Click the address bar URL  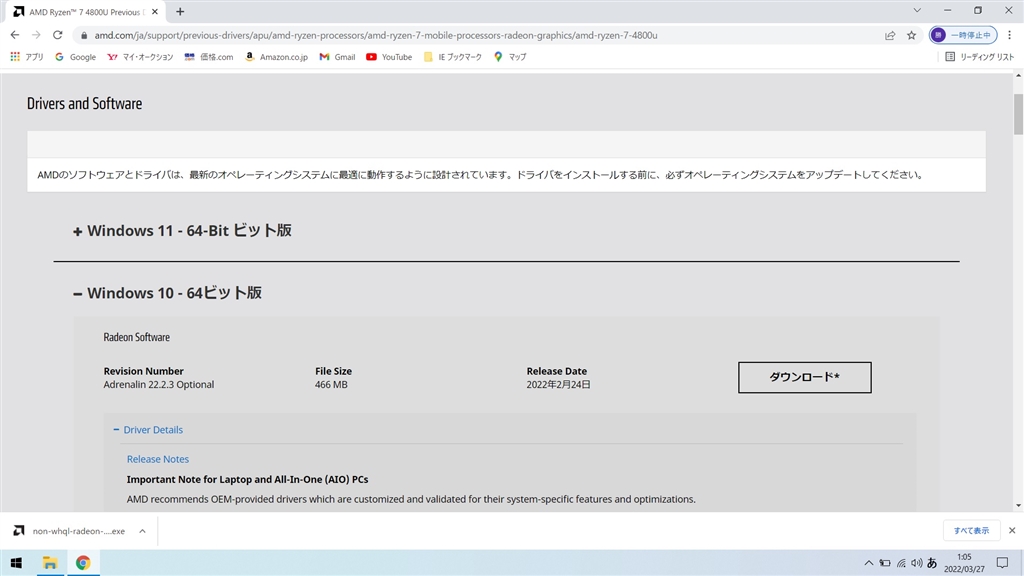coord(376,35)
